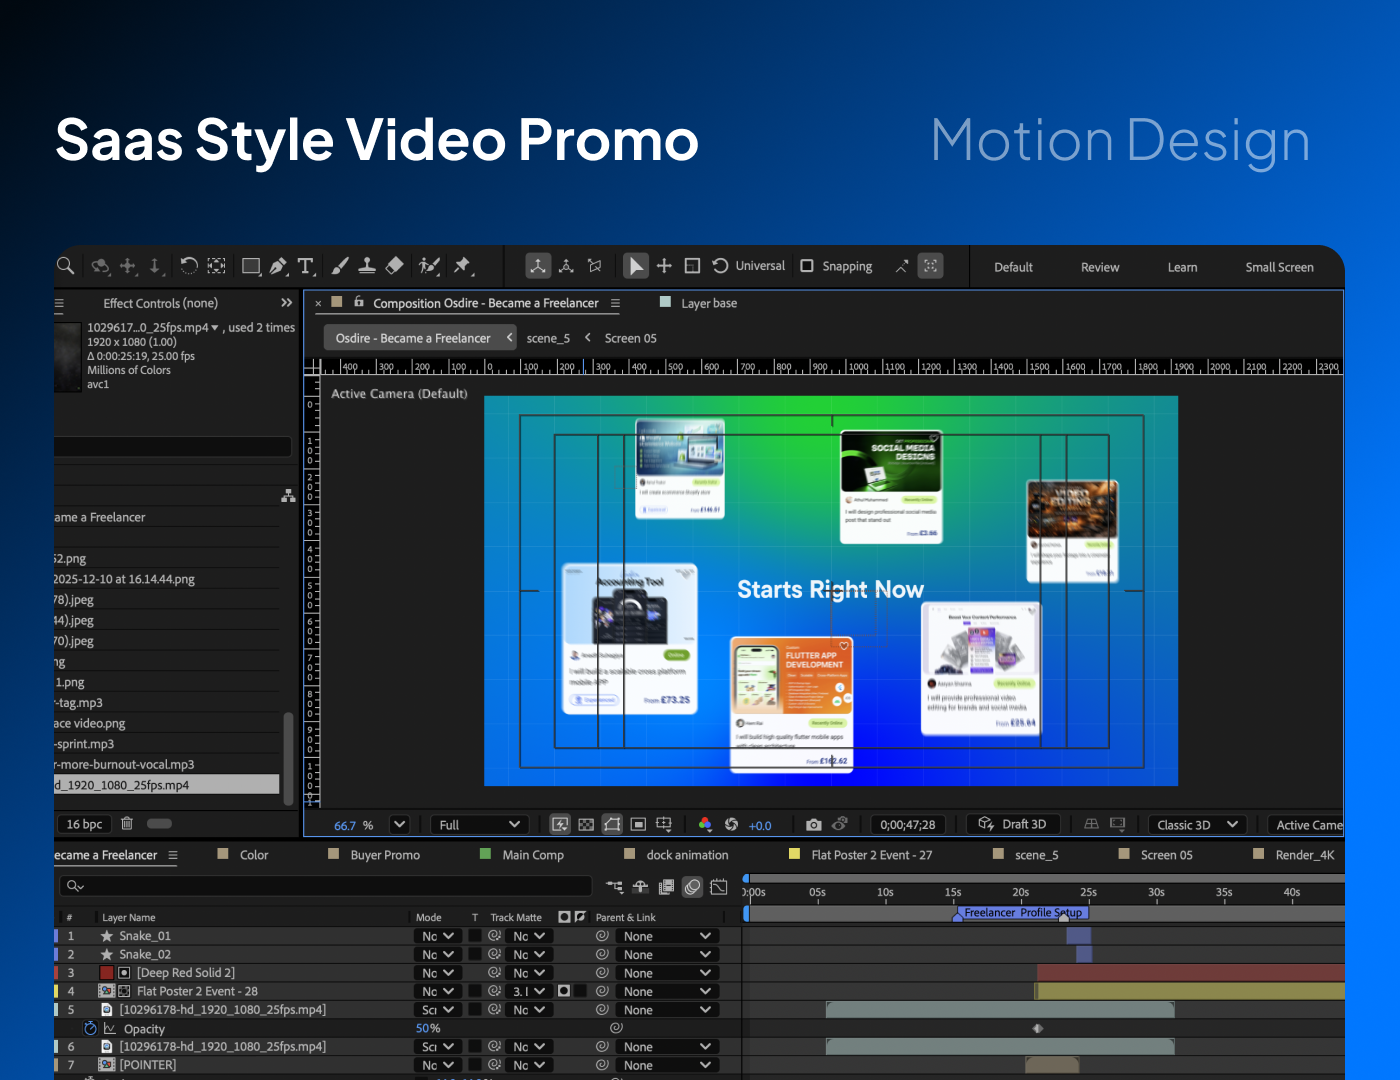Switch to the Flat Poster 2 Event - 27 tab
This screenshot has width=1400, height=1080.
click(871, 855)
